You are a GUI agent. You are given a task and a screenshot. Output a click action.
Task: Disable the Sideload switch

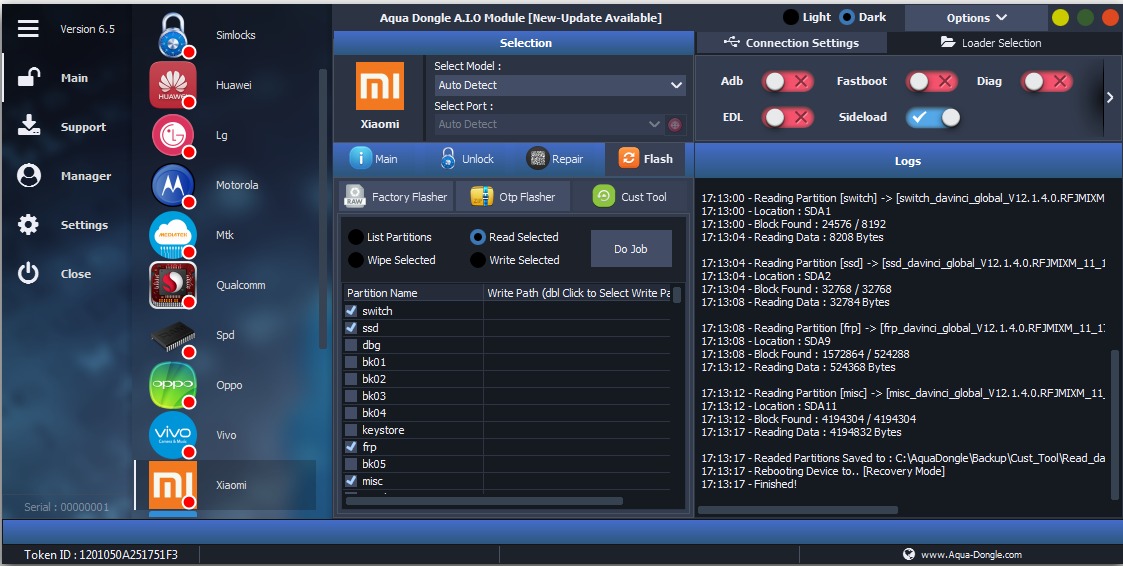click(x=933, y=117)
